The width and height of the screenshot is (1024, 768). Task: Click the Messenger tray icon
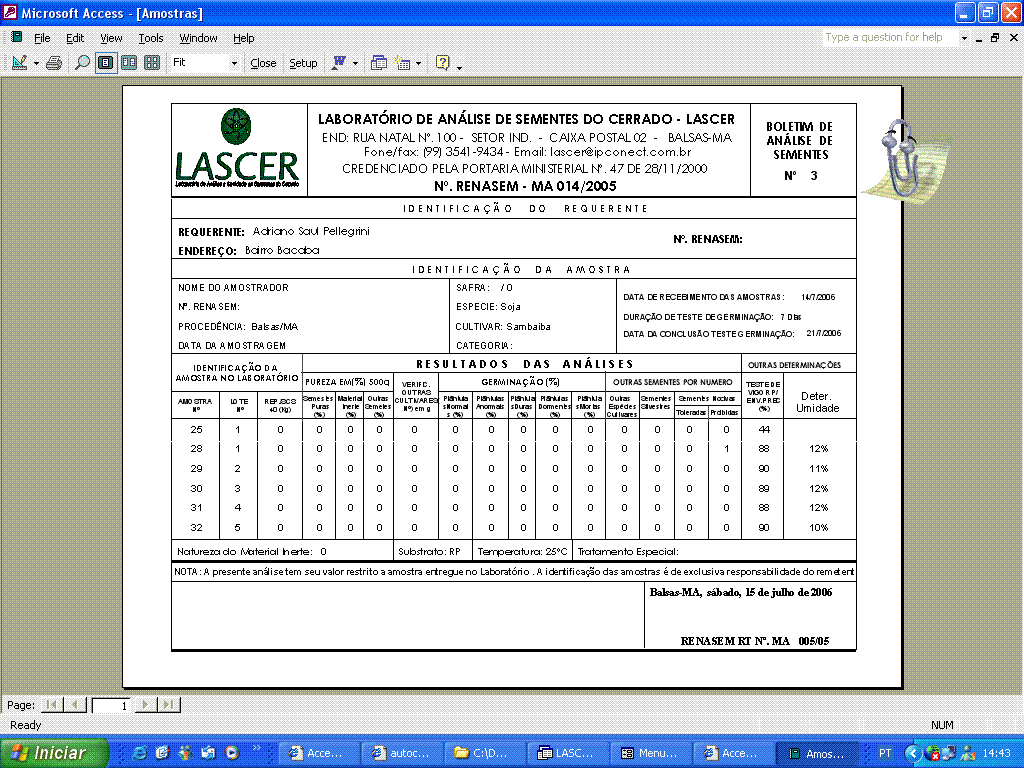click(x=968, y=754)
